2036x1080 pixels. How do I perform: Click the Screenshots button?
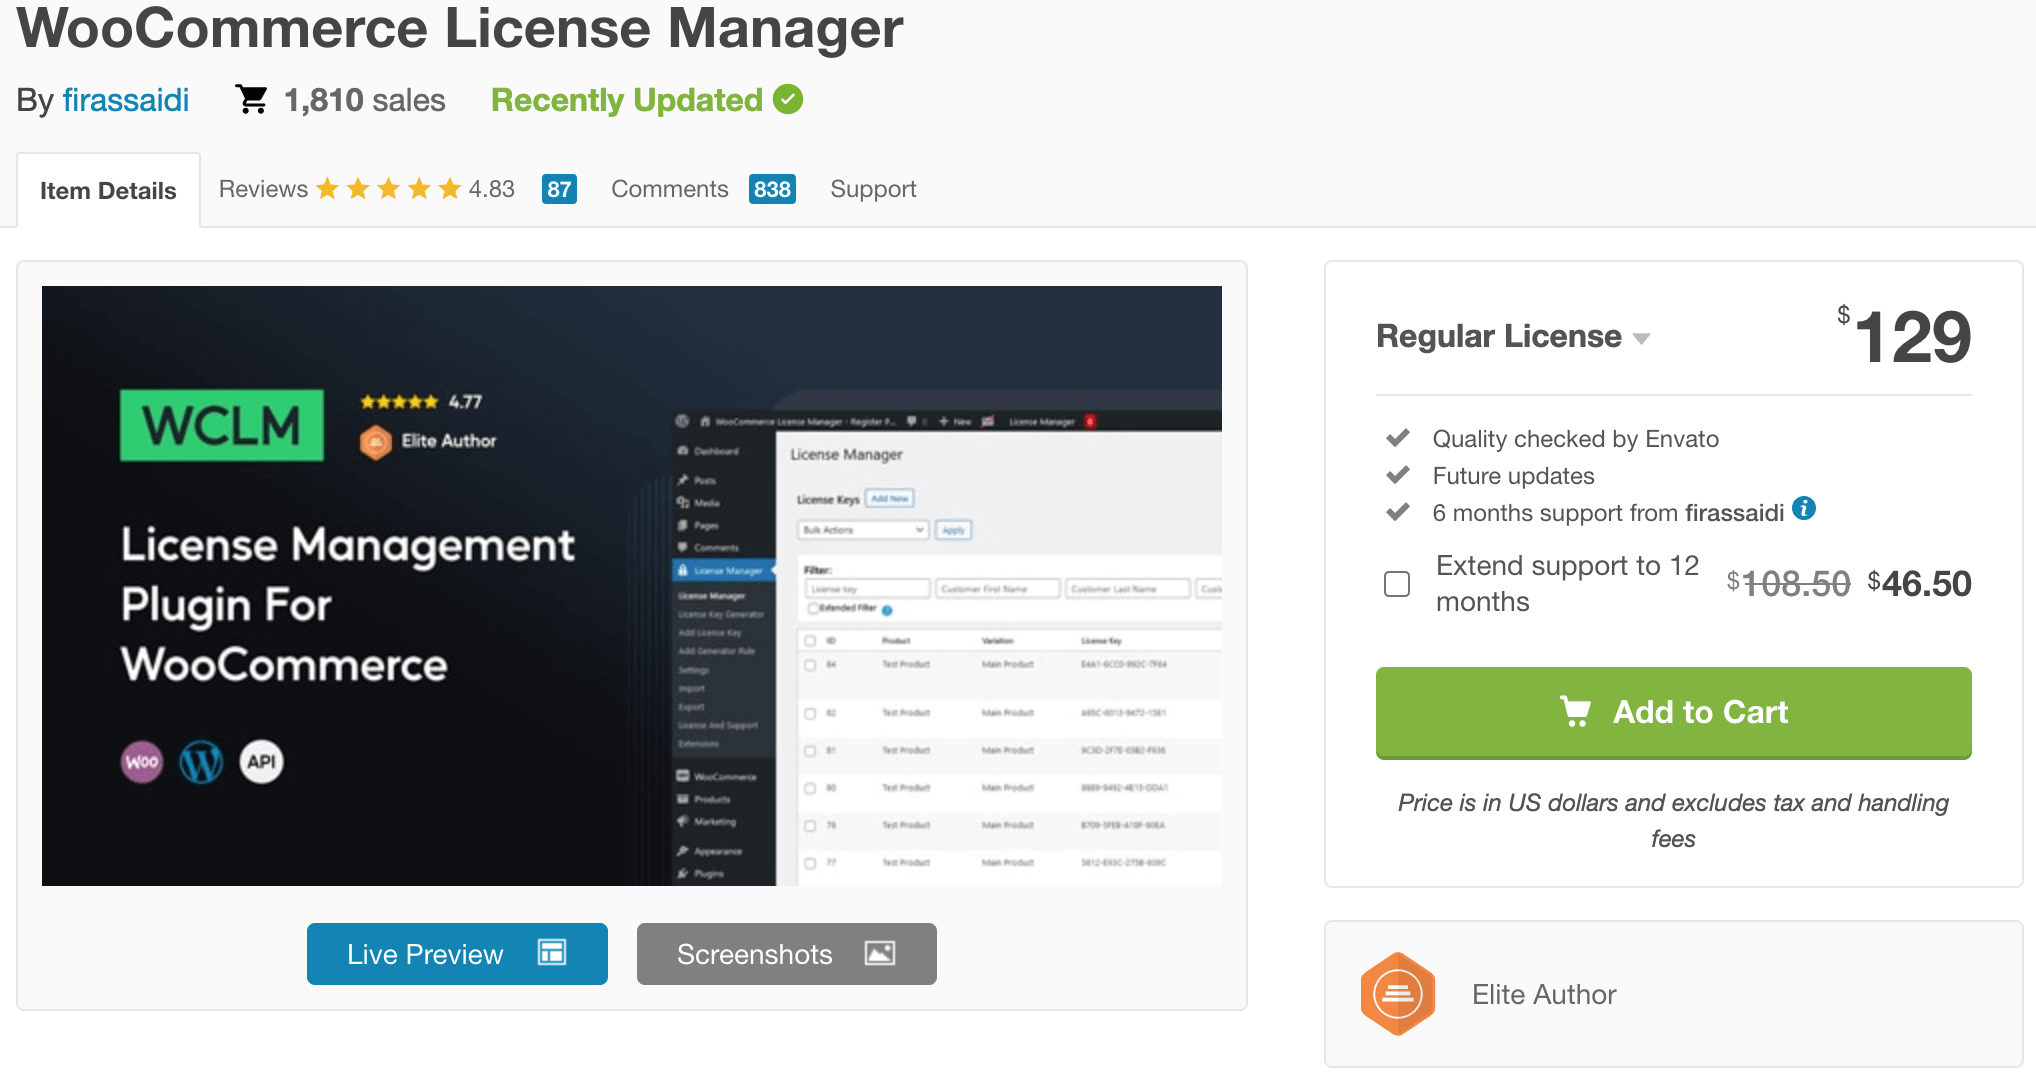[x=787, y=954]
